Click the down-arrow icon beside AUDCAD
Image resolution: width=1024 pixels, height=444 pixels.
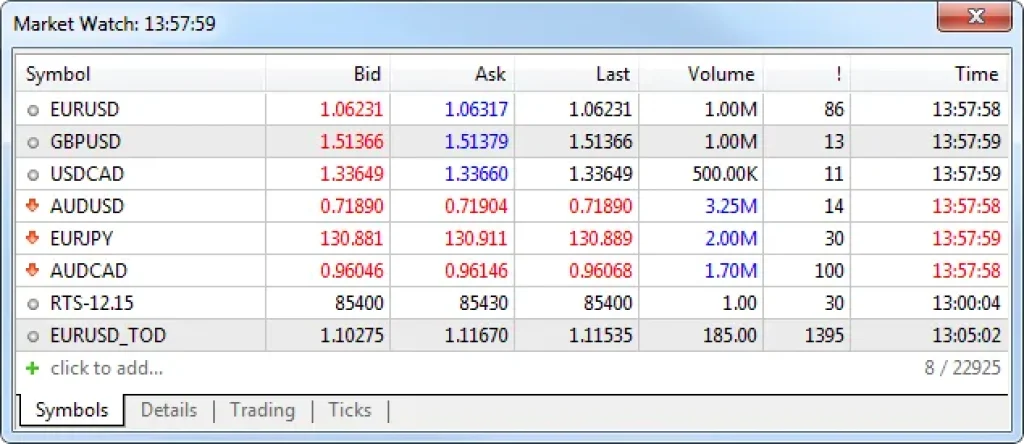click(33, 270)
